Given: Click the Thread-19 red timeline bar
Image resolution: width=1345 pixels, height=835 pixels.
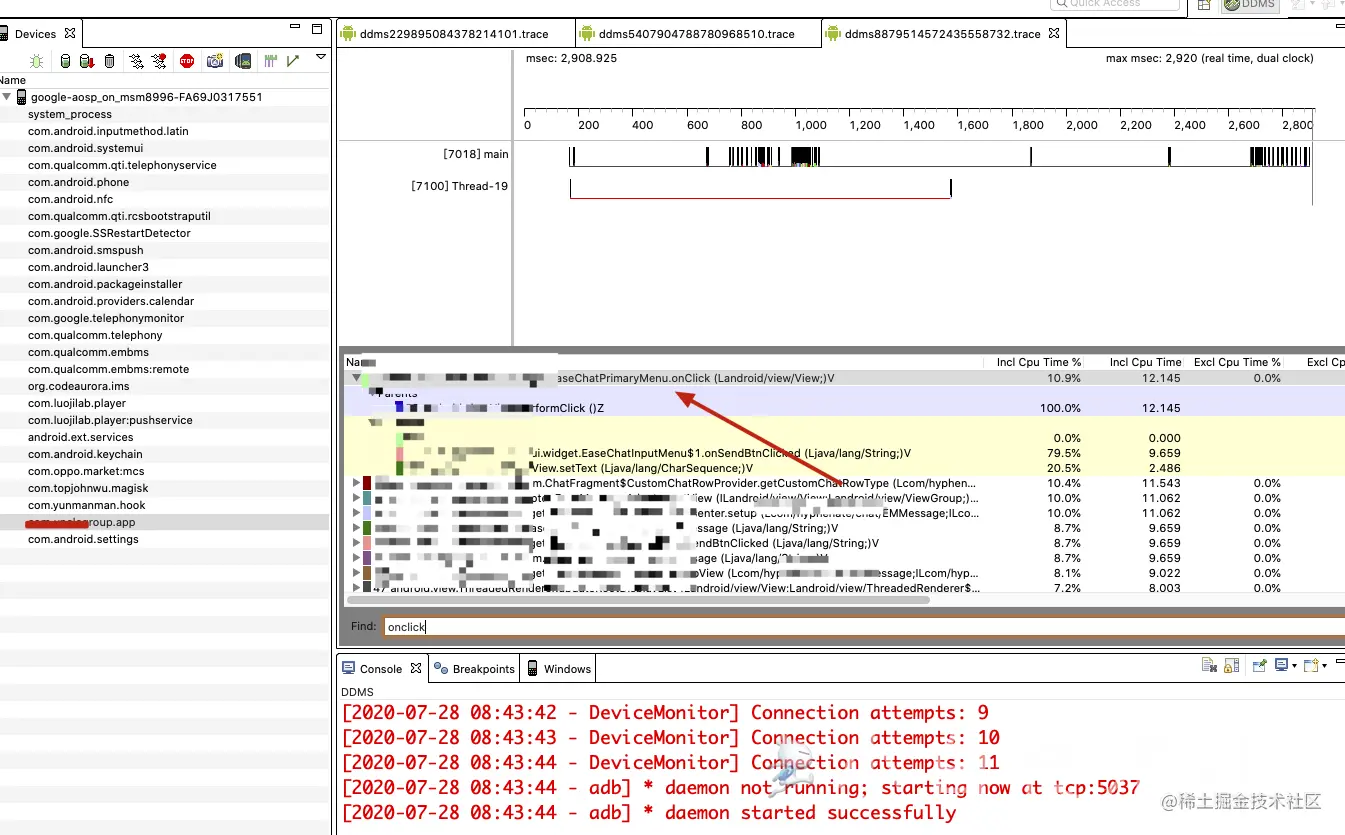Looking at the screenshot, I should 760,198.
